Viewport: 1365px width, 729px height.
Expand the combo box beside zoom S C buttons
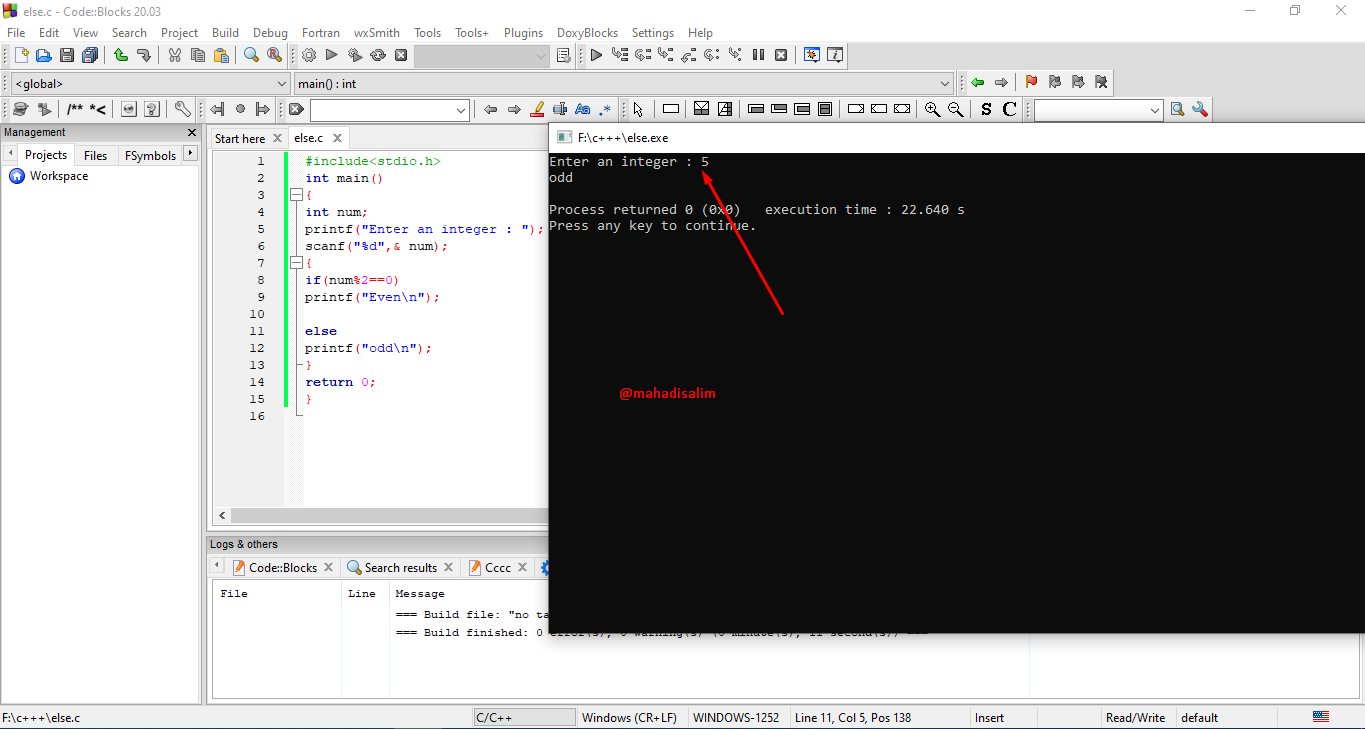(1155, 110)
